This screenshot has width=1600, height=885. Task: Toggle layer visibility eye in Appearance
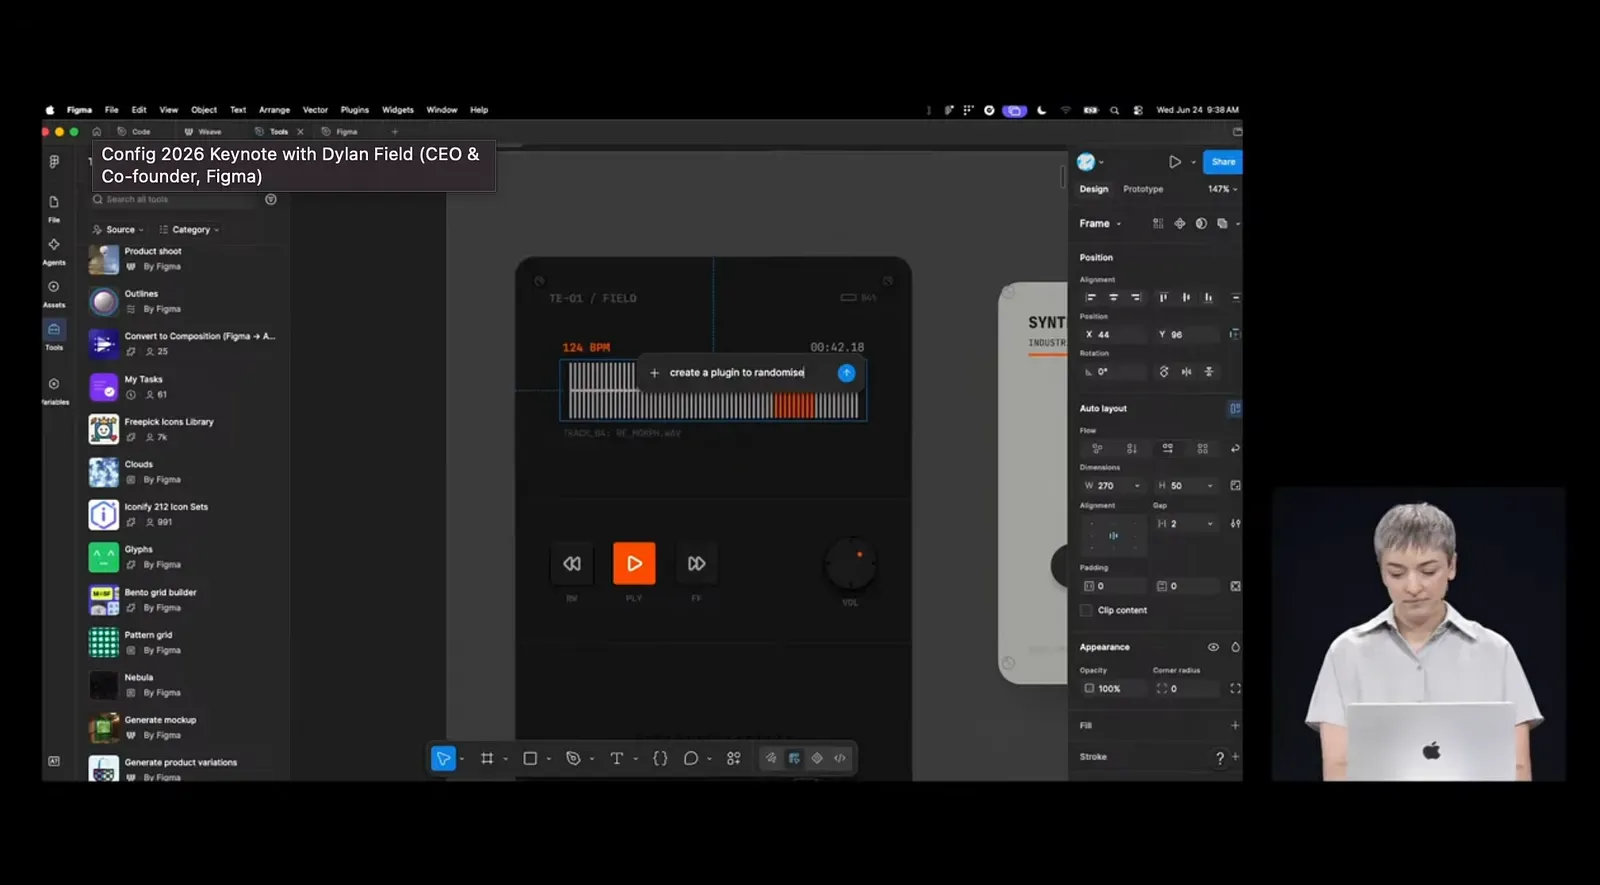click(x=1213, y=647)
